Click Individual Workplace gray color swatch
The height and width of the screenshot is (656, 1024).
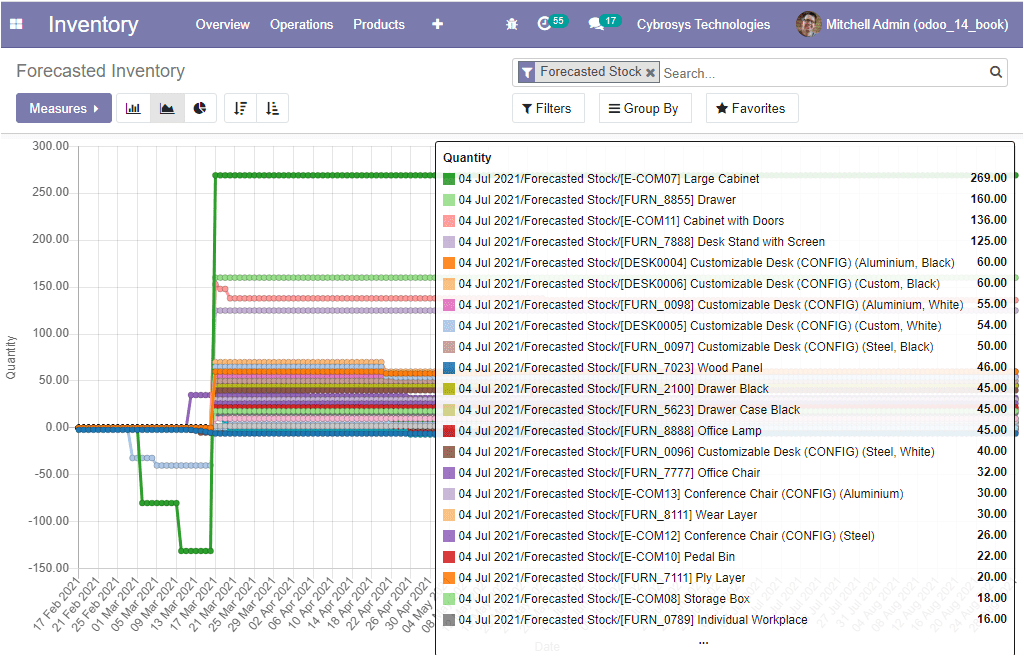tap(449, 620)
